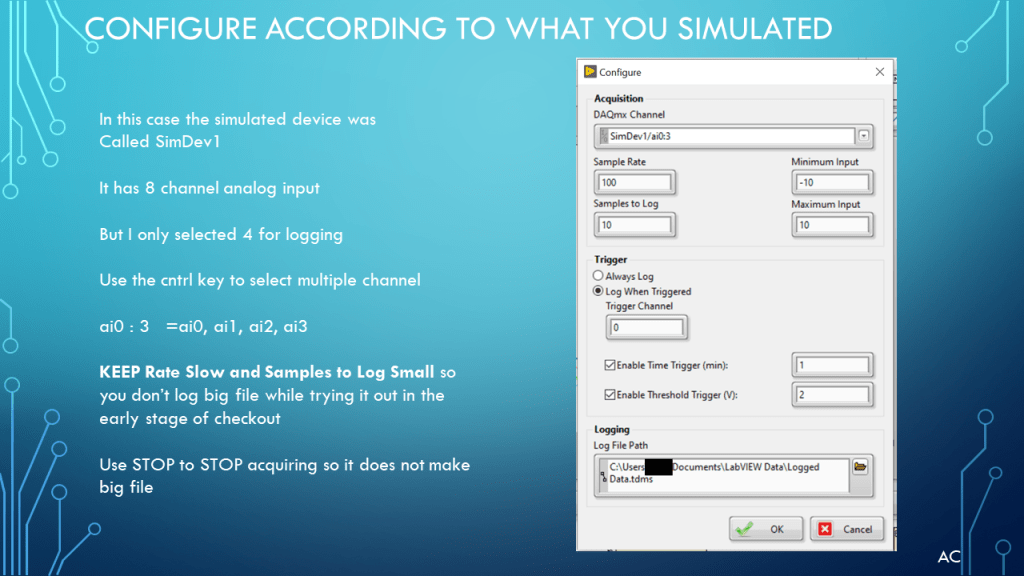The height and width of the screenshot is (576, 1024).
Task: Uncheck Enable Threshold Trigger (V)
Action: [x=611, y=395]
